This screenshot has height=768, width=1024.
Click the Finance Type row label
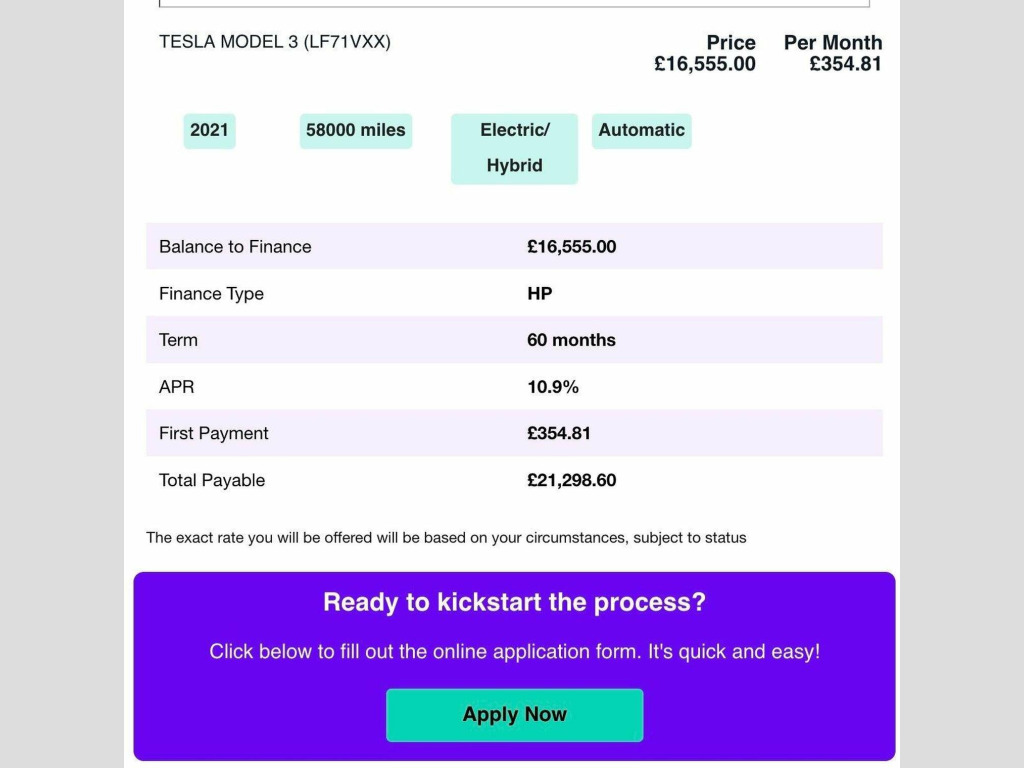211,294
